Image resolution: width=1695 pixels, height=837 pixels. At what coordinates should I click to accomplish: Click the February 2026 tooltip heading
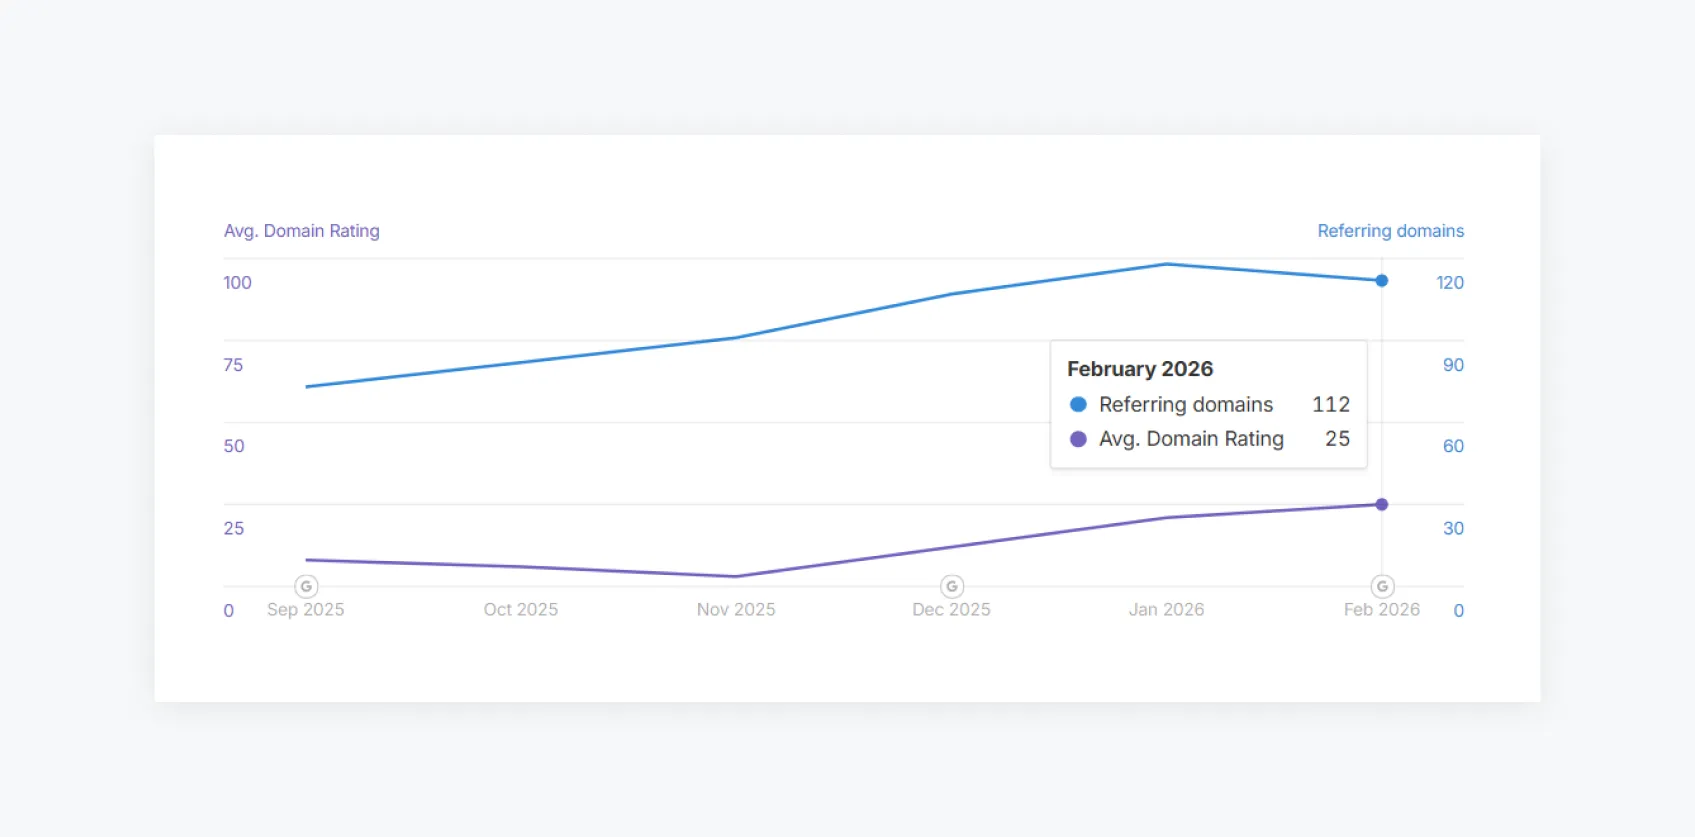click(x=1140, y=369)
